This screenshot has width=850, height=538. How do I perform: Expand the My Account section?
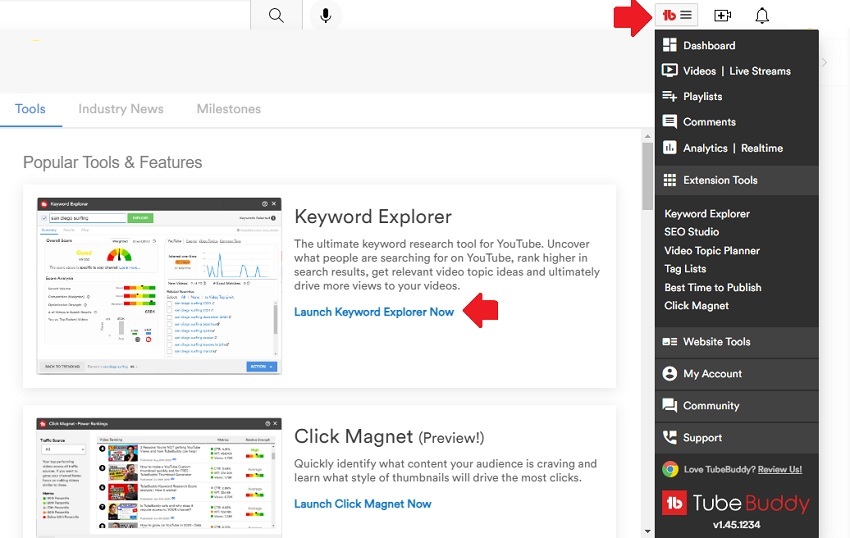pyautogui.click(x=737, y=374)
